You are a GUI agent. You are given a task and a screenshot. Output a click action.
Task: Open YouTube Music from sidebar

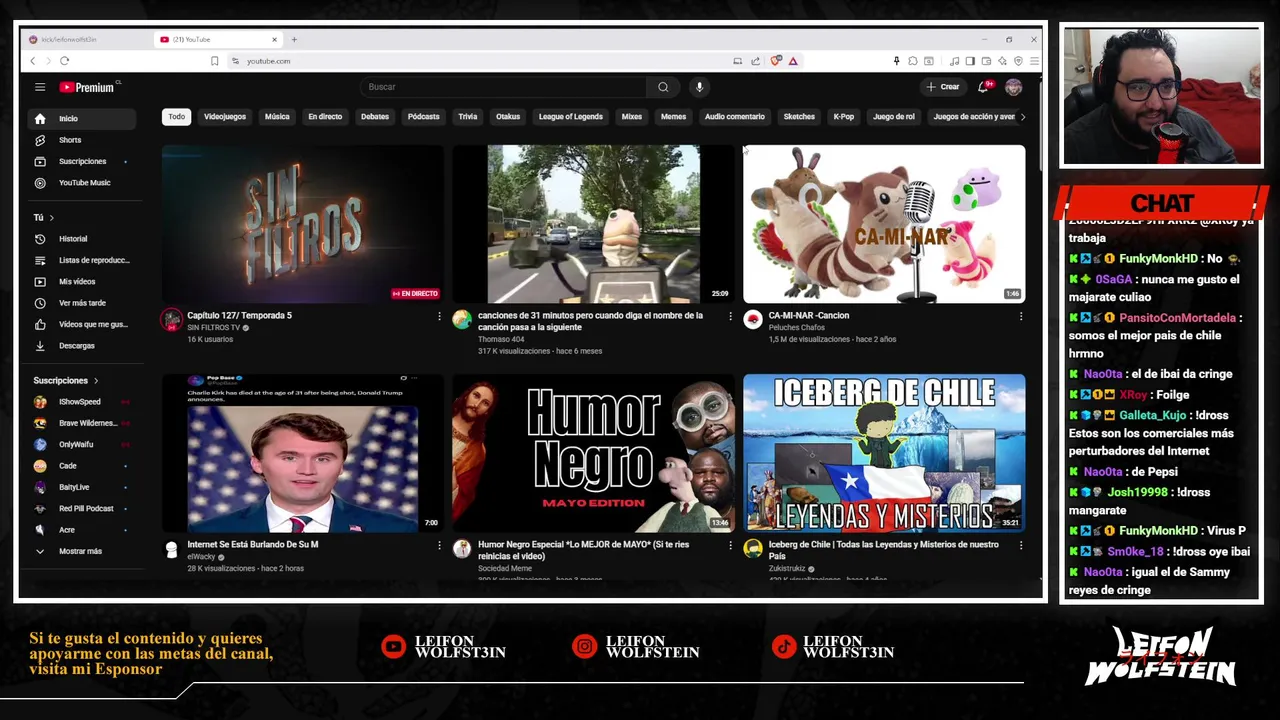pos(84,183)
